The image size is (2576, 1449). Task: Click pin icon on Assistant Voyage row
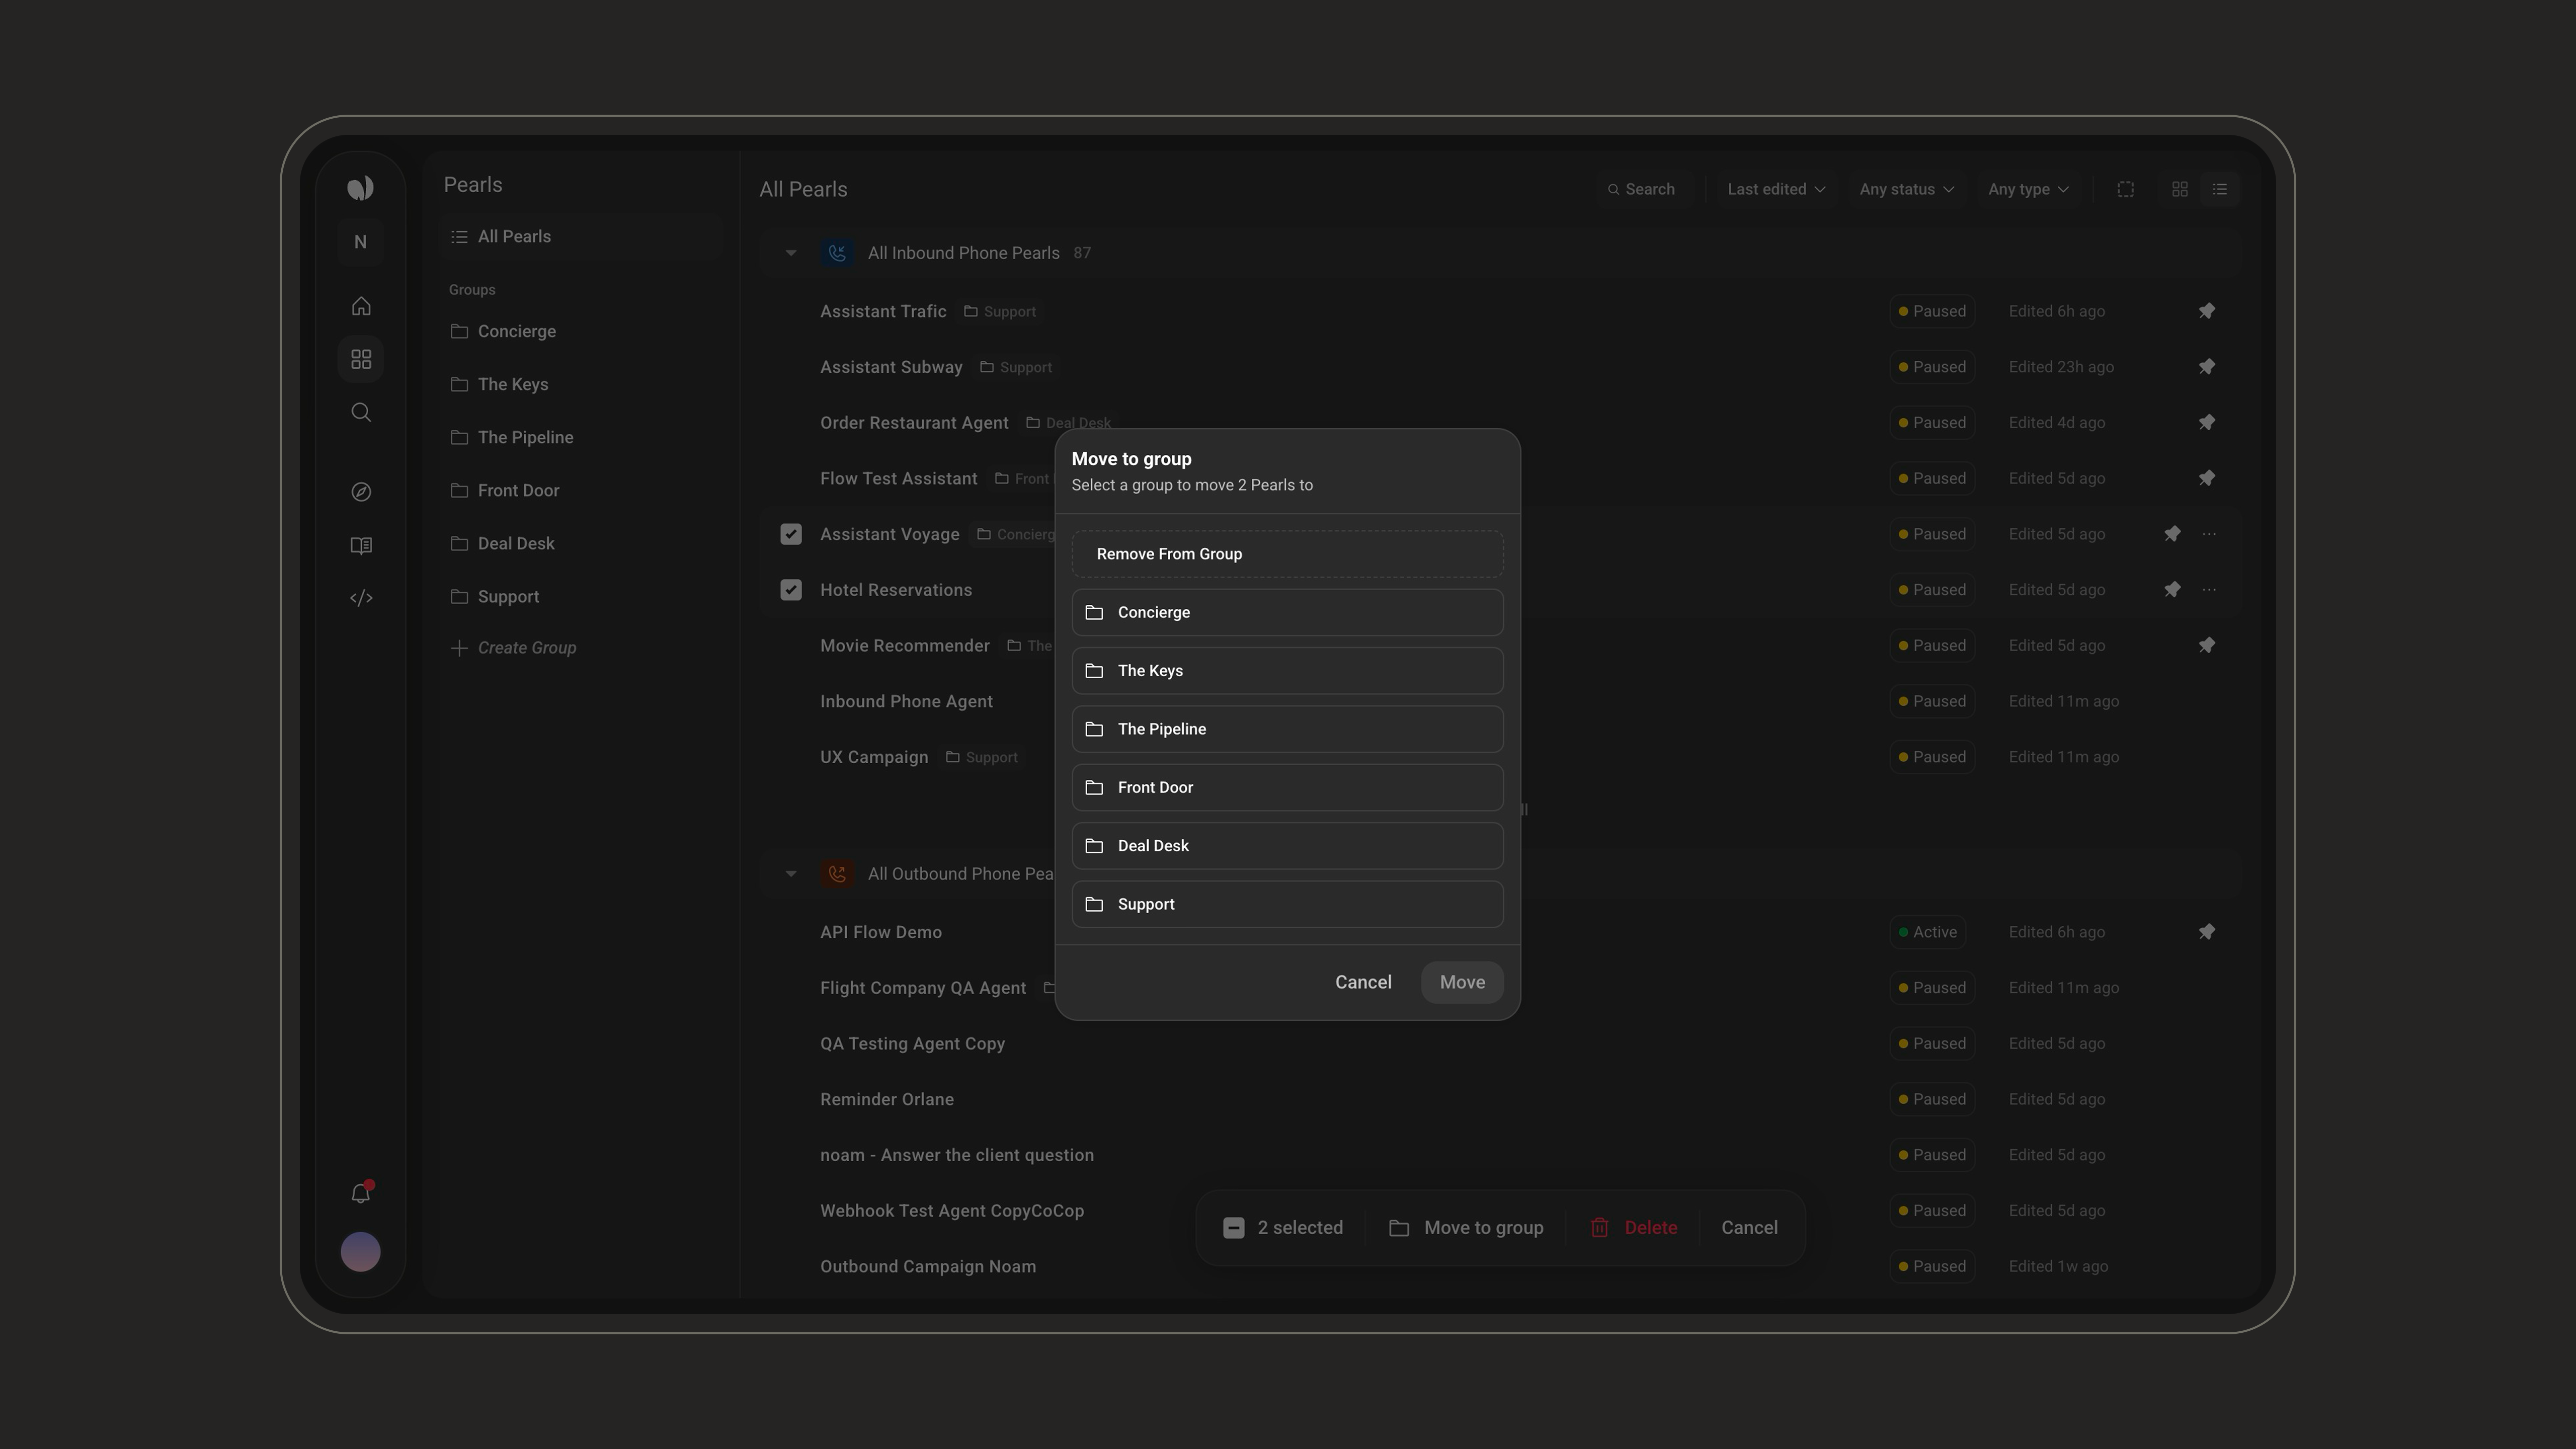(x=2172, y=534)
